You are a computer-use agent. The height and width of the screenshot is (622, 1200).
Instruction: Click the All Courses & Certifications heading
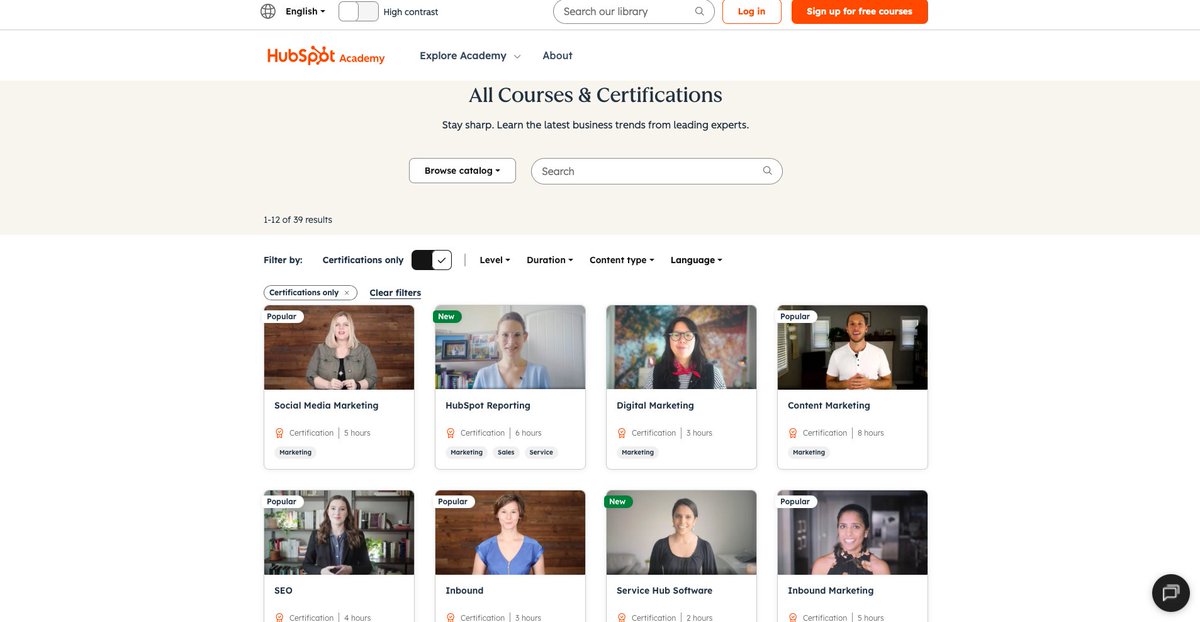[596, 95]
